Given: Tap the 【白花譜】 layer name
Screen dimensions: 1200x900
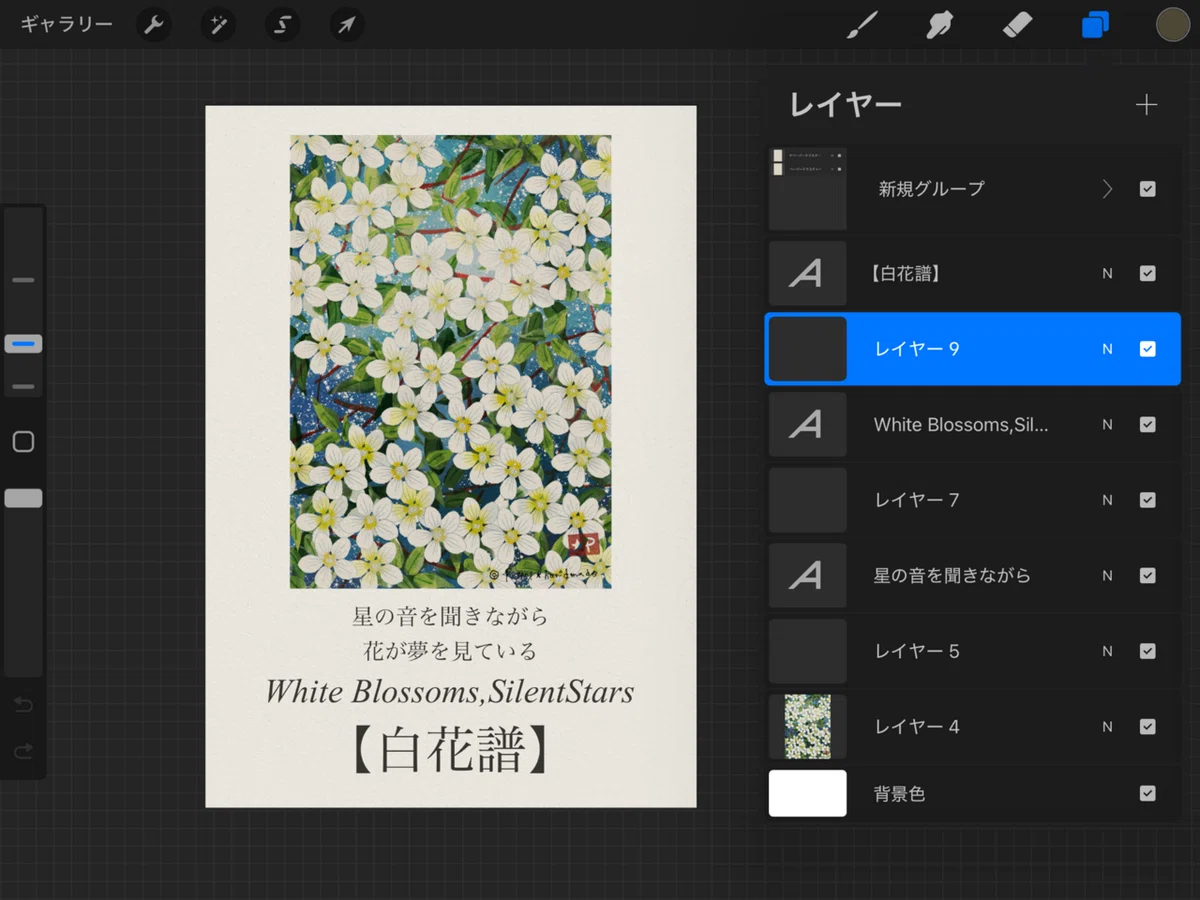Looking at the screenshot, I should 905,273.
